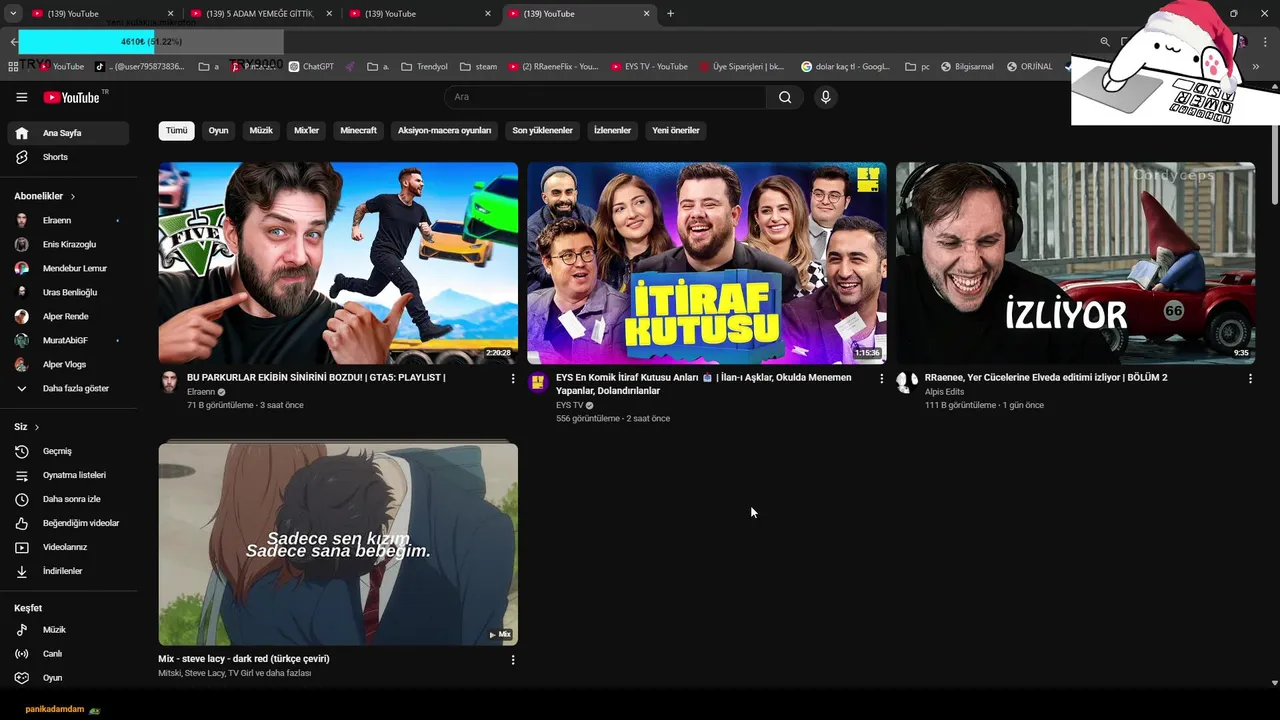Click the YouTube logo
Screen dimensions: 1280x720
pos(72,97)
